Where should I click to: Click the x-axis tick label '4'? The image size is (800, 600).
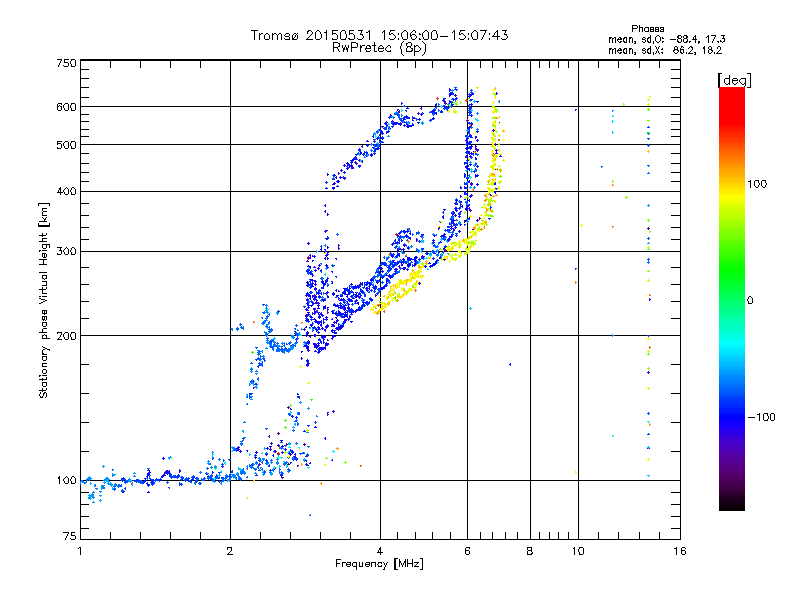tap(380, 551)
